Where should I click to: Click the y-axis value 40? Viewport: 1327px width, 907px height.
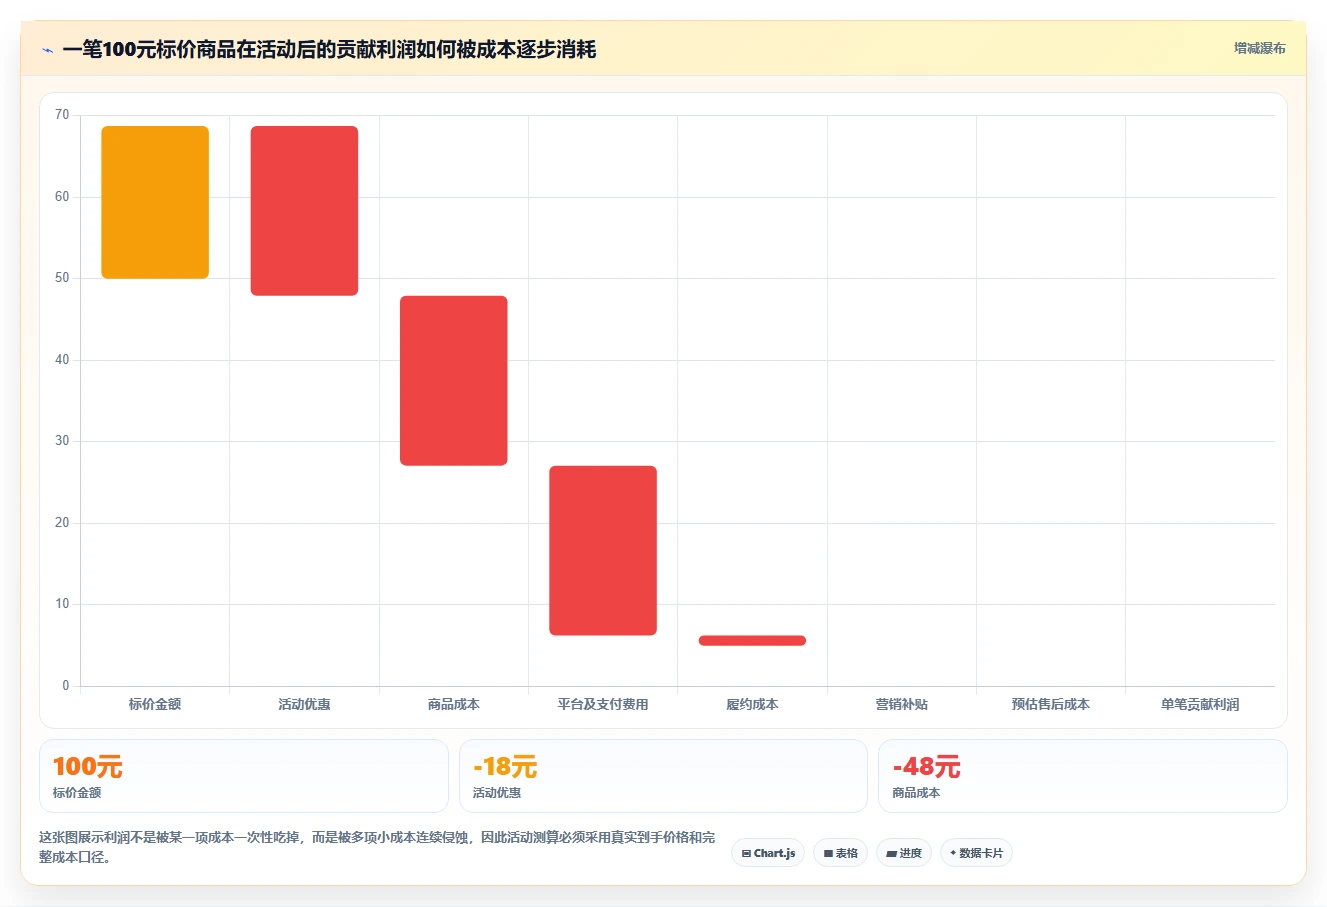62,360
